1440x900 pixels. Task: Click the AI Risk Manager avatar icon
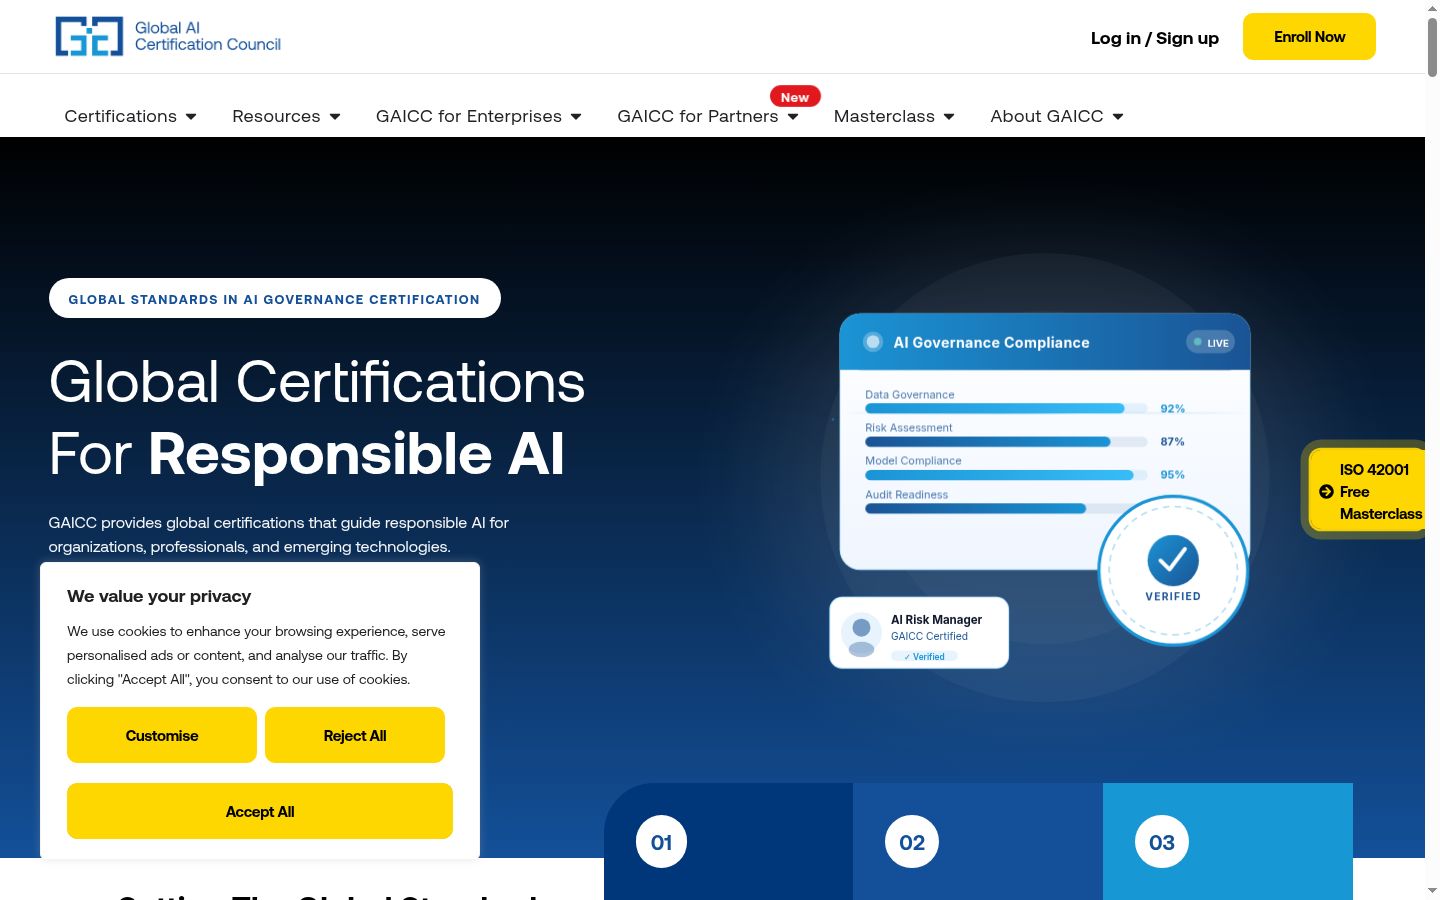point(861,634)
